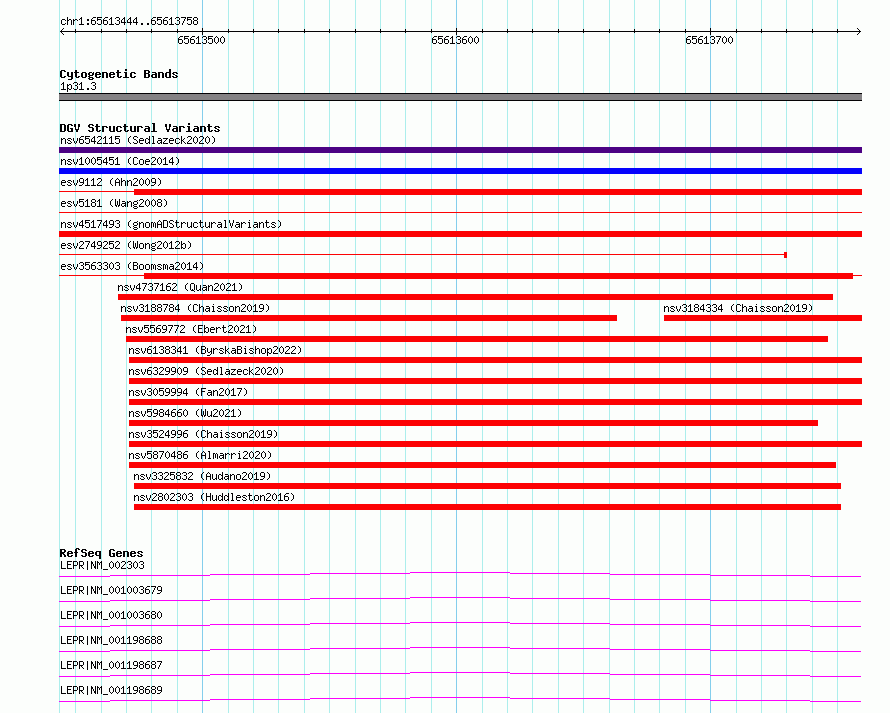Click nsv2802303 (Huddleston2016) label
This screenshot has height=713, width=890.
click(x=214, y=497)
